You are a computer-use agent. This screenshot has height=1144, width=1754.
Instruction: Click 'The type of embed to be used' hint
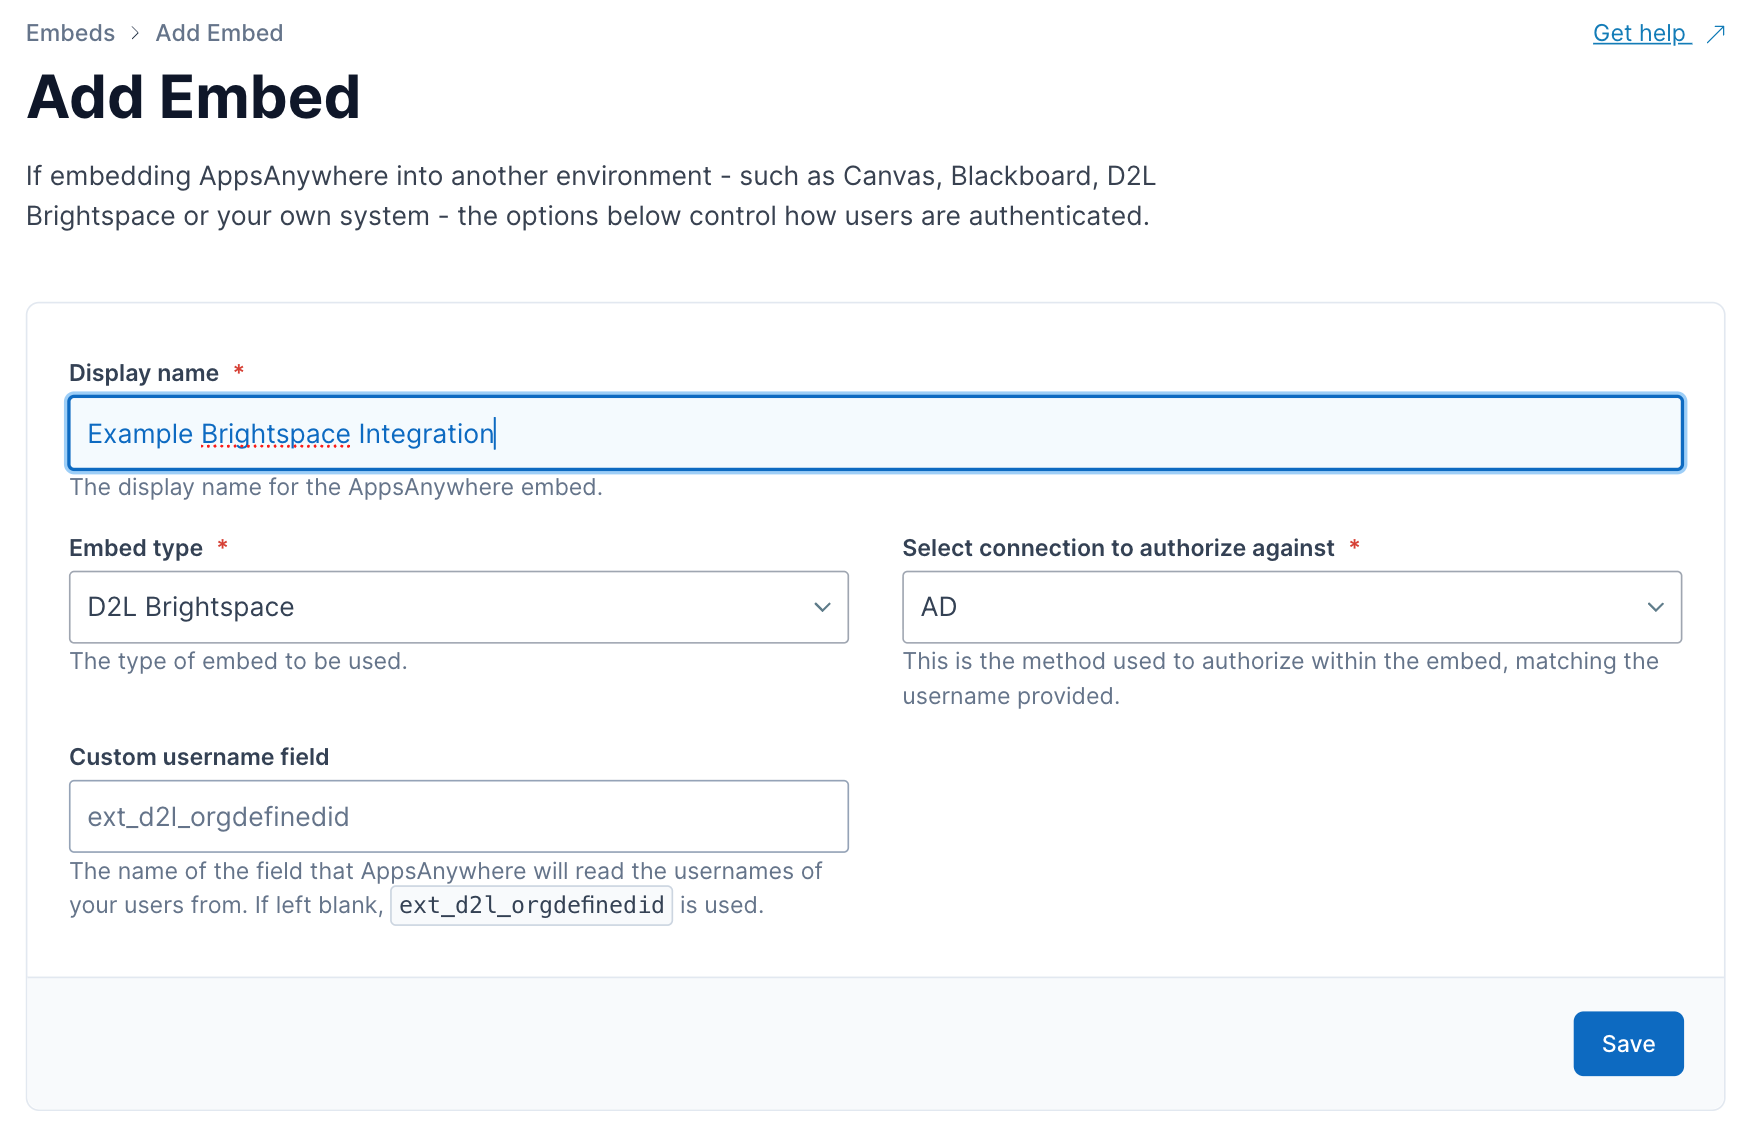(x=238, y=661)
